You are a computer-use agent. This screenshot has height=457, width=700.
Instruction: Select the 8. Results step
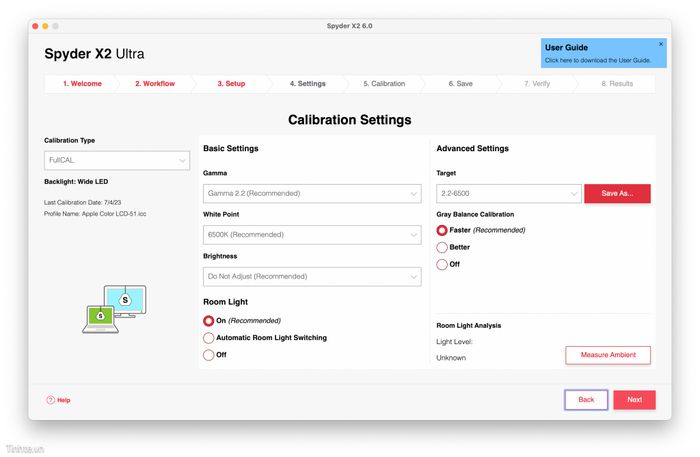(617, 83)
